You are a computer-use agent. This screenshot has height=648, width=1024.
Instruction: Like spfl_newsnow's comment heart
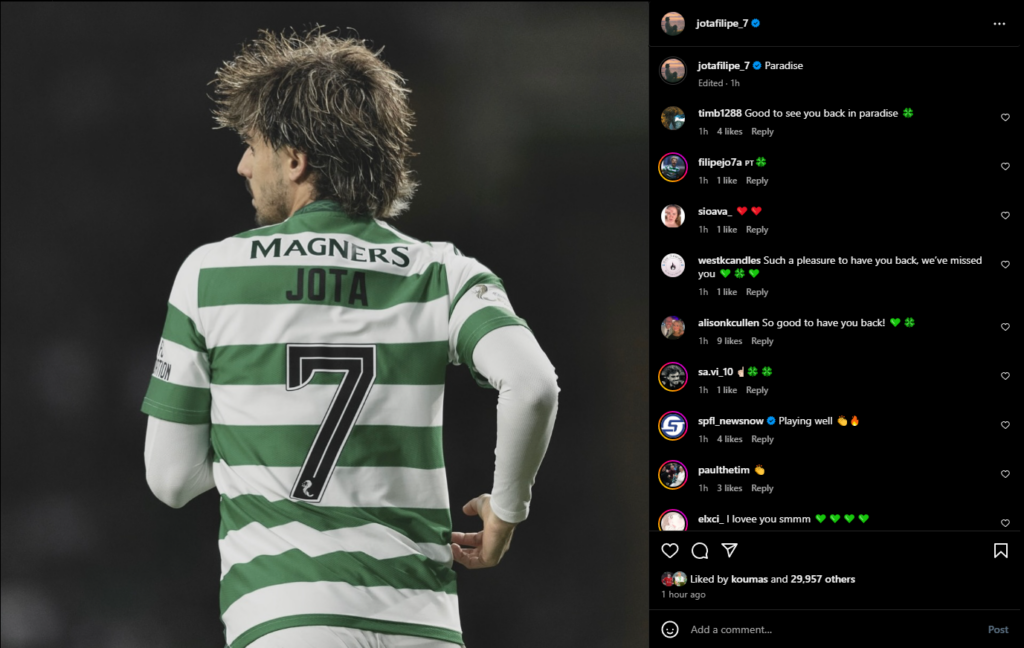point(1005,425)
